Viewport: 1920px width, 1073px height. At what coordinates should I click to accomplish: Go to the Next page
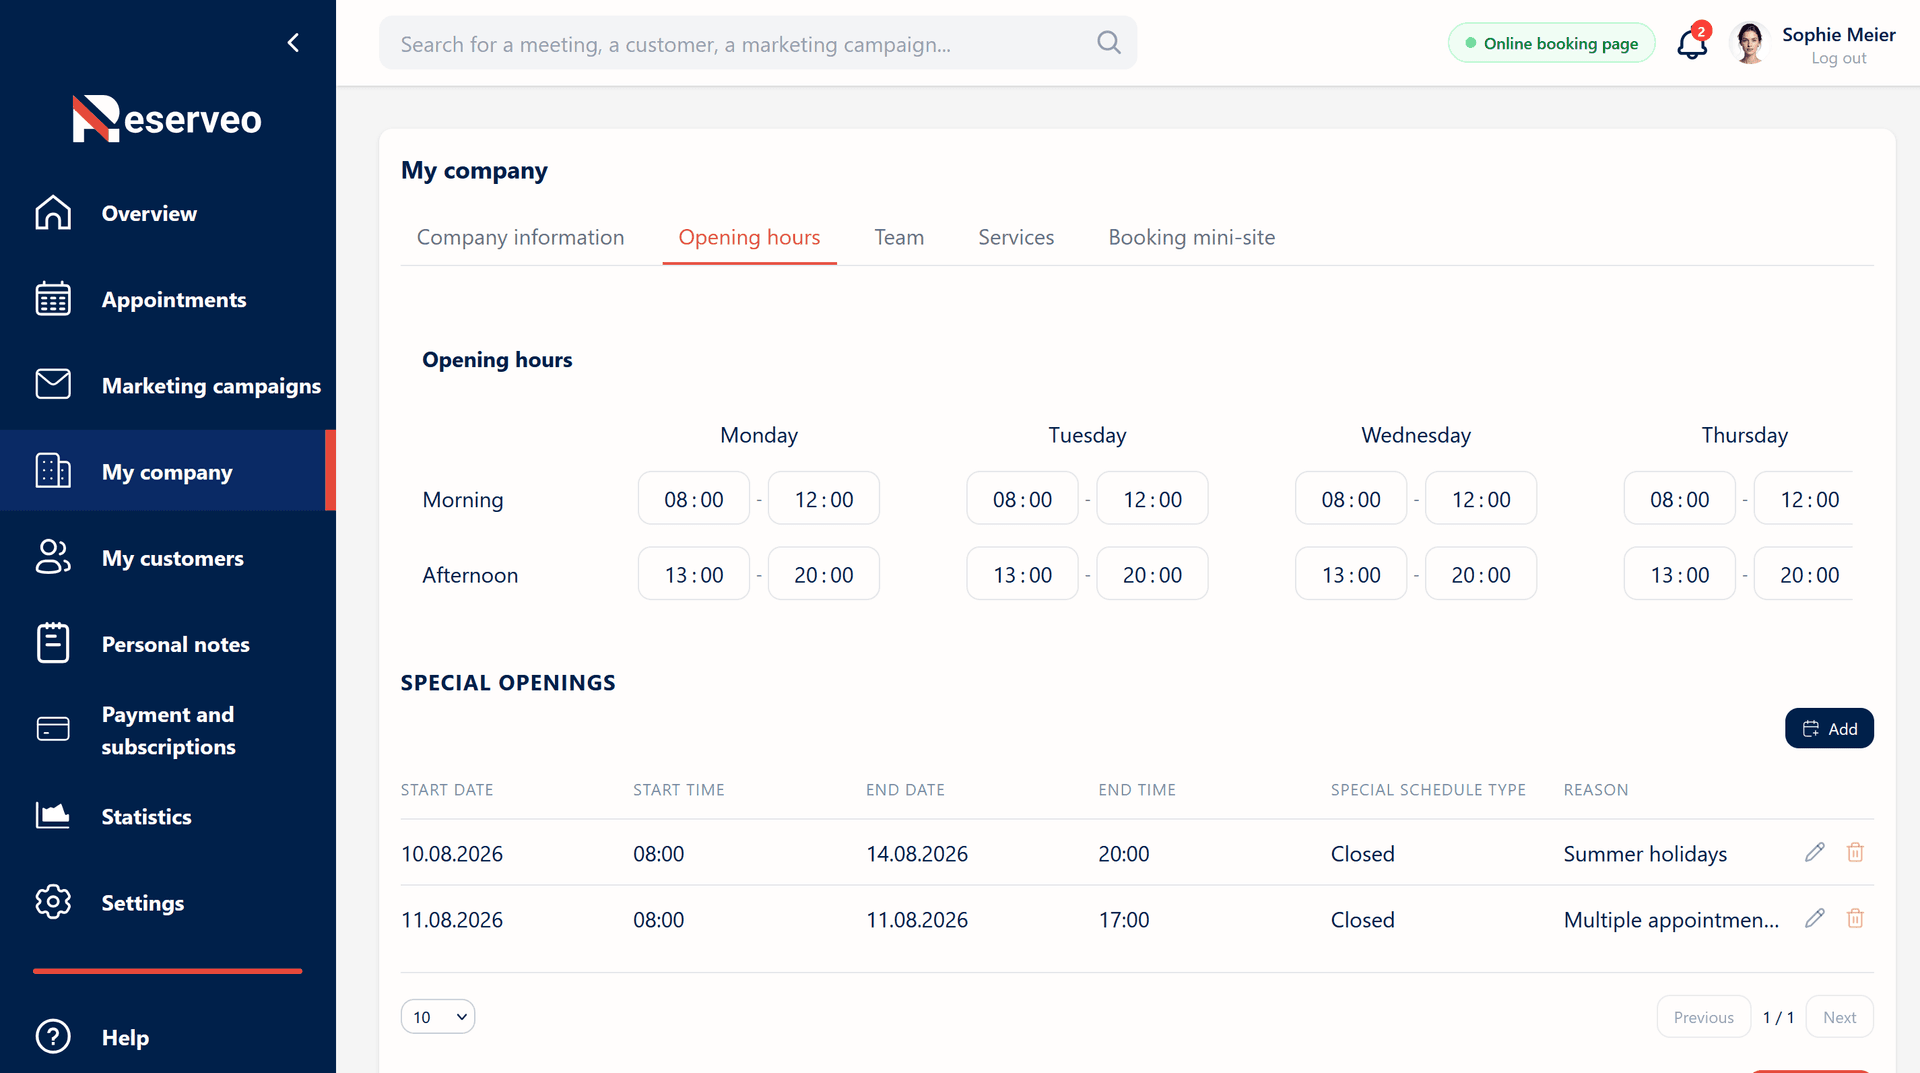(x=1839, y=1017)
